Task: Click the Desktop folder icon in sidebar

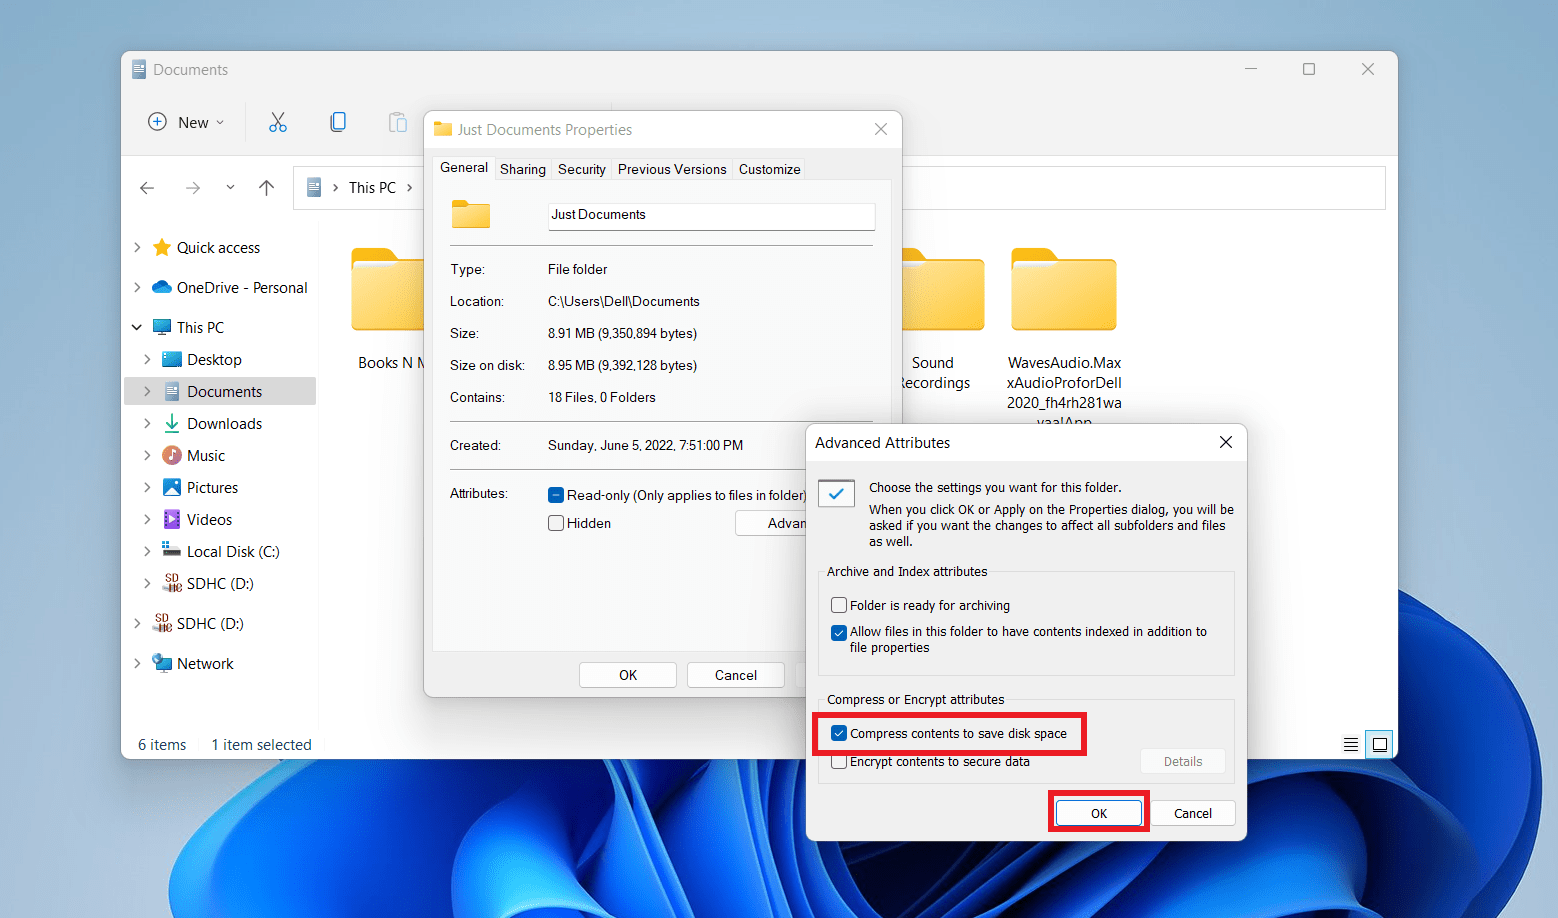Action: click(171, 359)
